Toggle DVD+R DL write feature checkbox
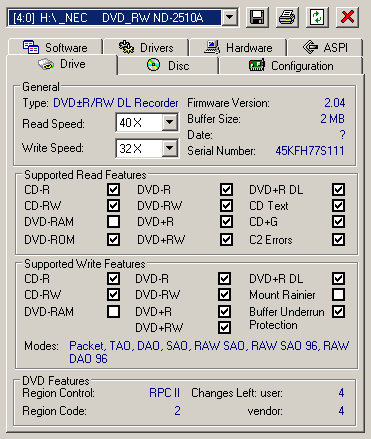Image resolution: width=371 pixels, height=439 pixels. click(338, 278)
